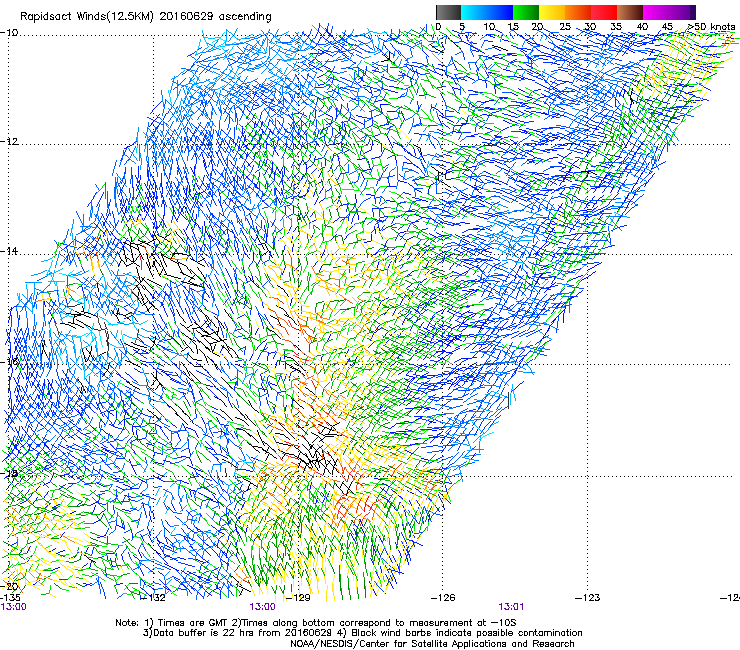This screenshot has height=650, width=740.
Task: Click the orange 25-30 knots color swatch
Action: (578, 12)
